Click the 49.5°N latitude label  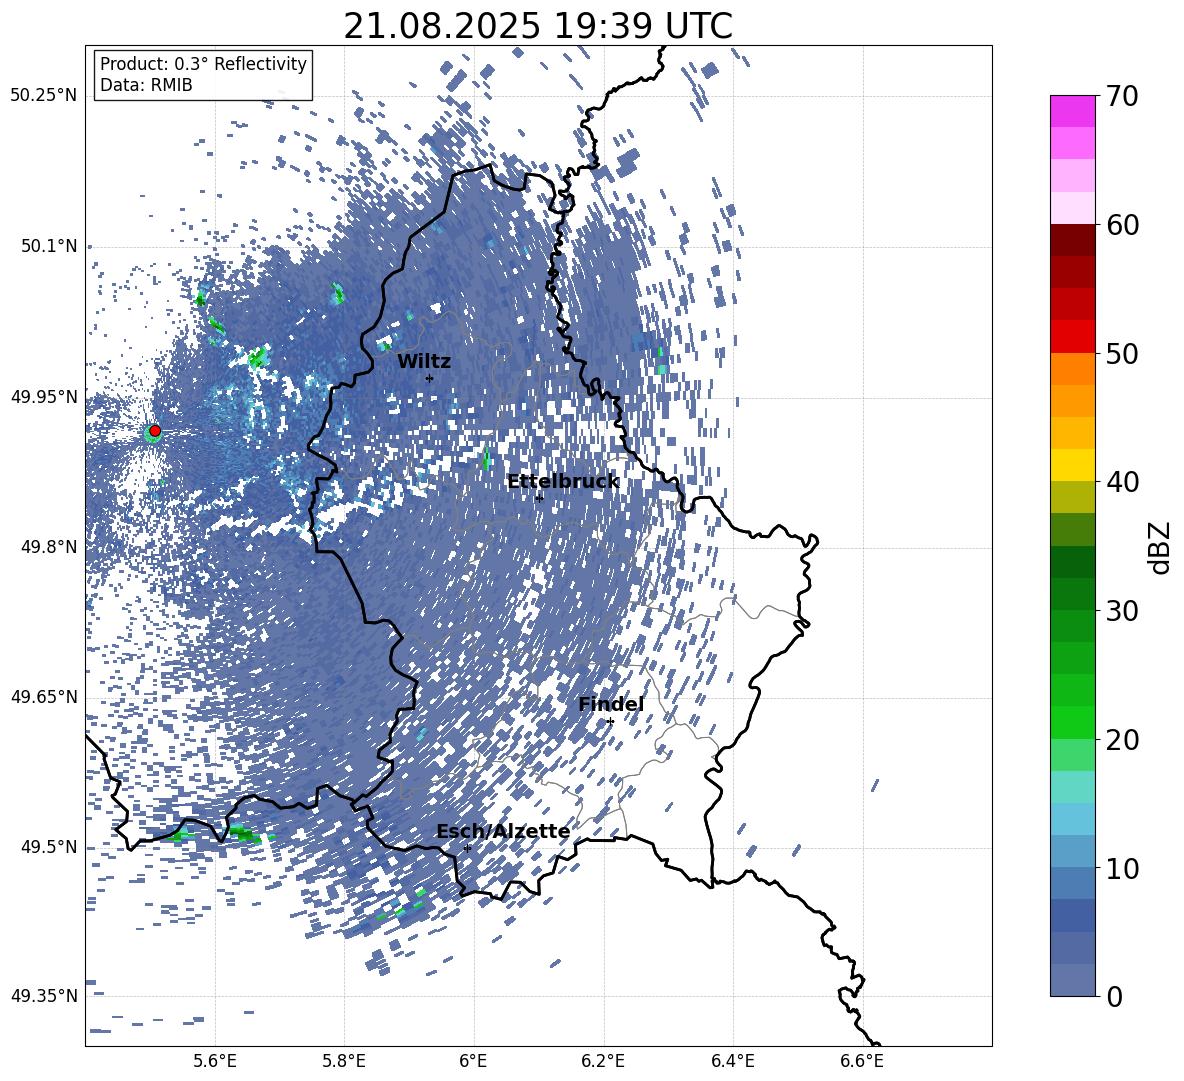click(51, 847)
